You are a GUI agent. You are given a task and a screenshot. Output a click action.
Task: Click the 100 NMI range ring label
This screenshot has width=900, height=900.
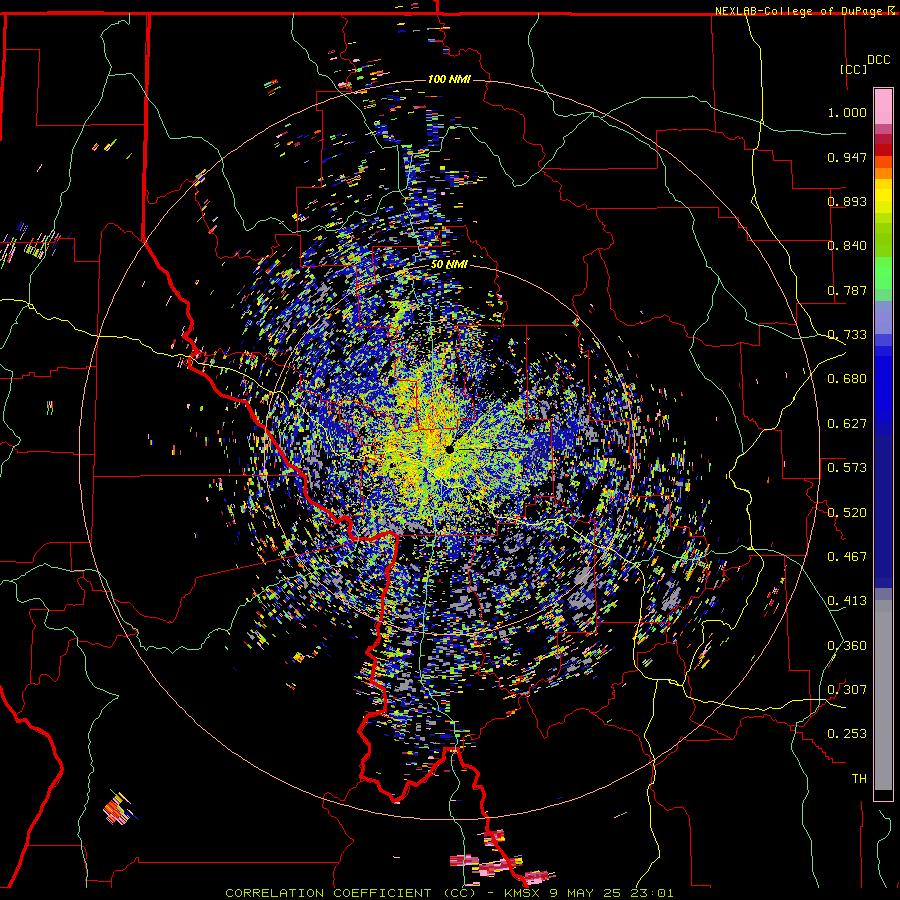click(449, 79)
